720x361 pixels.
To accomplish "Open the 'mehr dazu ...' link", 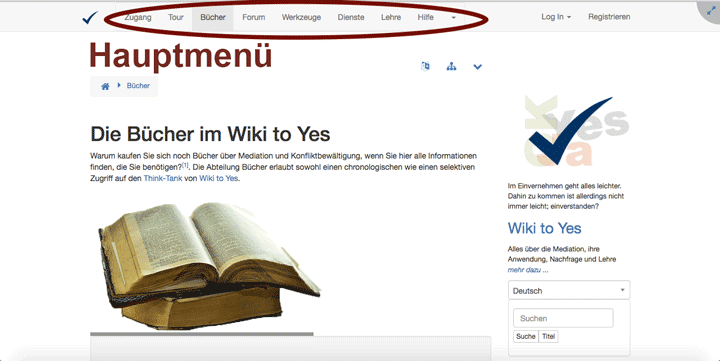I will [528, 270].
